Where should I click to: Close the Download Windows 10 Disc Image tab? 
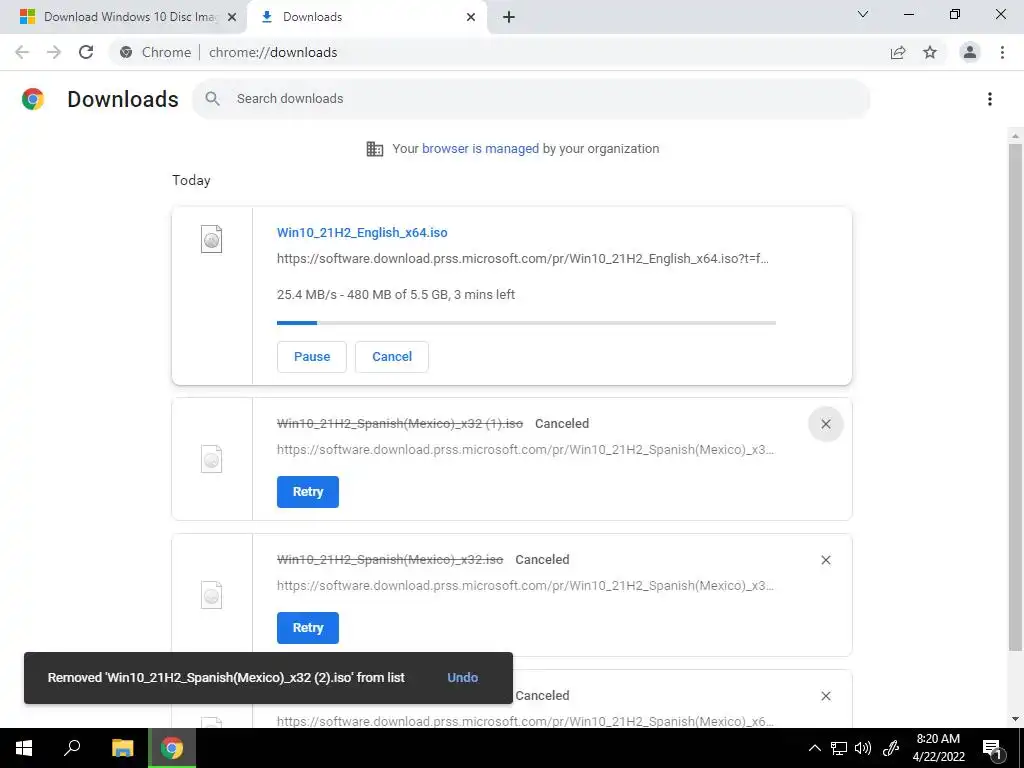(x=231, y=17)
